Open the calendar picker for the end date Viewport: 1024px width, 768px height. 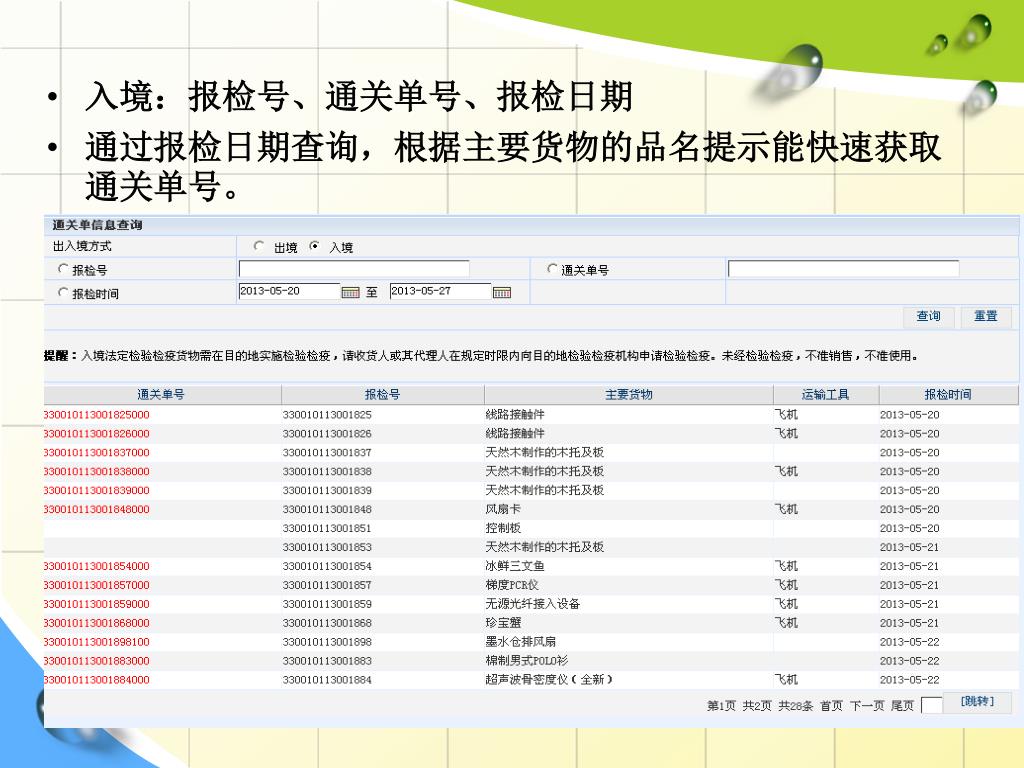502,293
